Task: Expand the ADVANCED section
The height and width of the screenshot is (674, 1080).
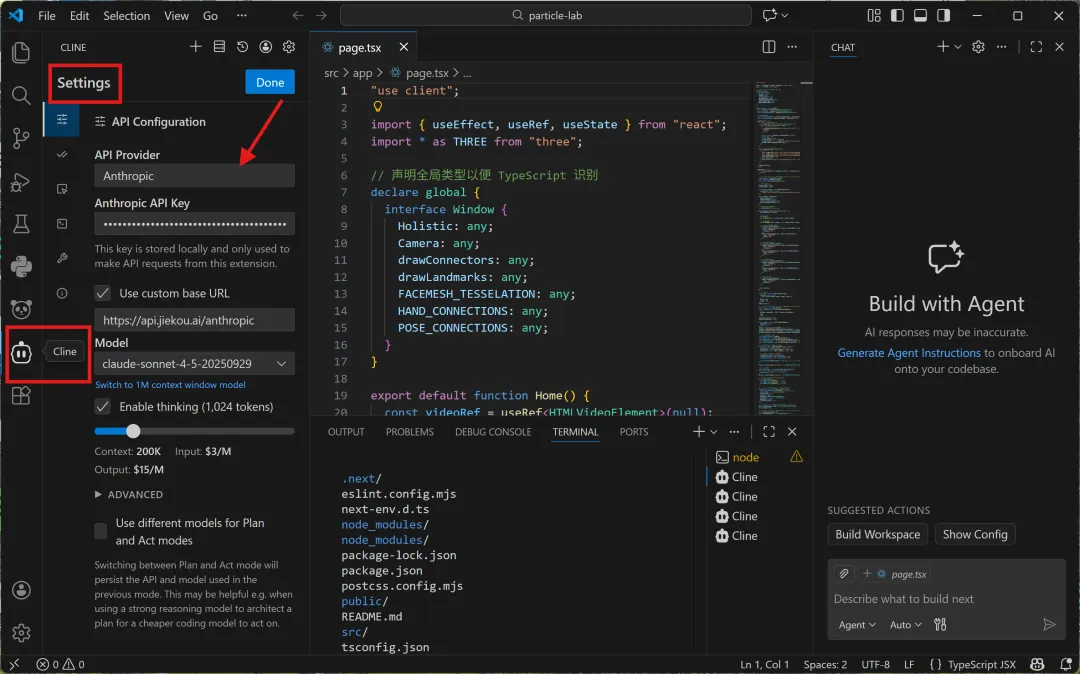Action: (129, 494)
